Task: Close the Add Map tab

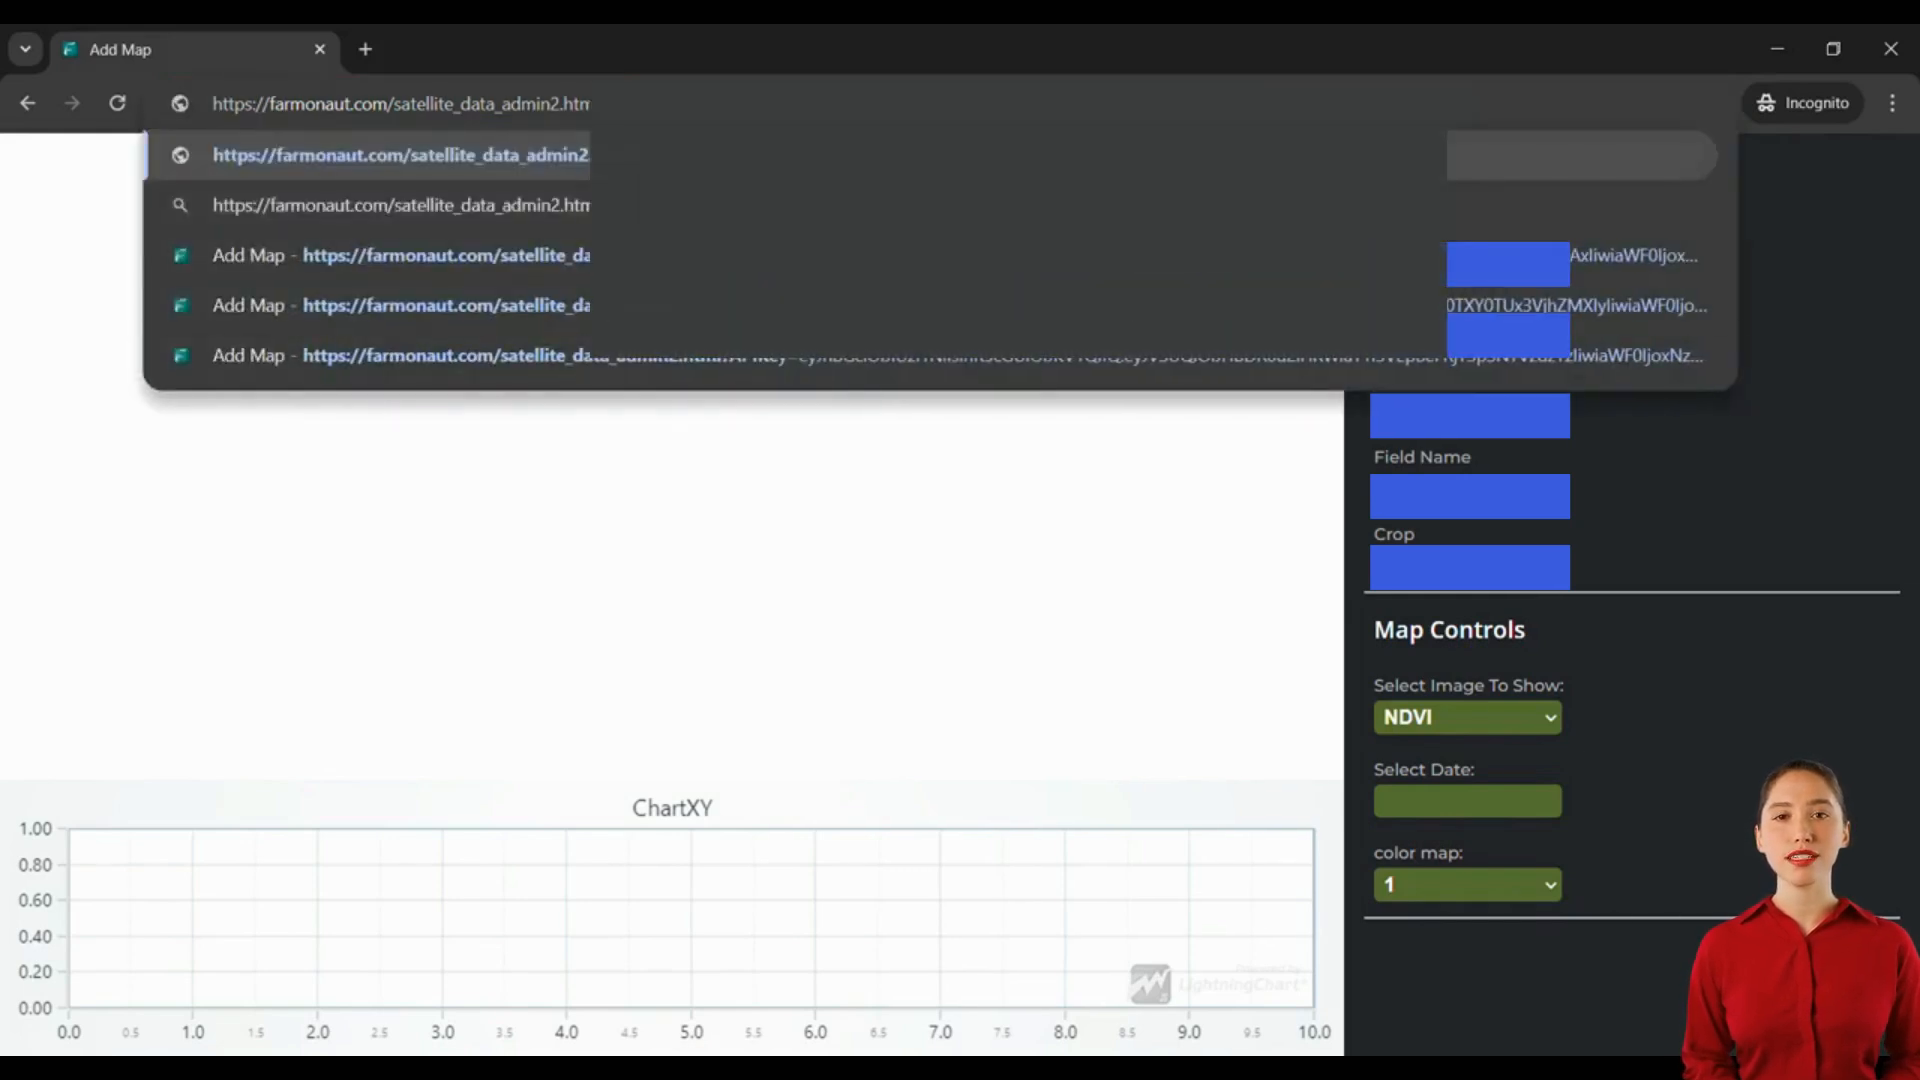Action: pos(320,49)
